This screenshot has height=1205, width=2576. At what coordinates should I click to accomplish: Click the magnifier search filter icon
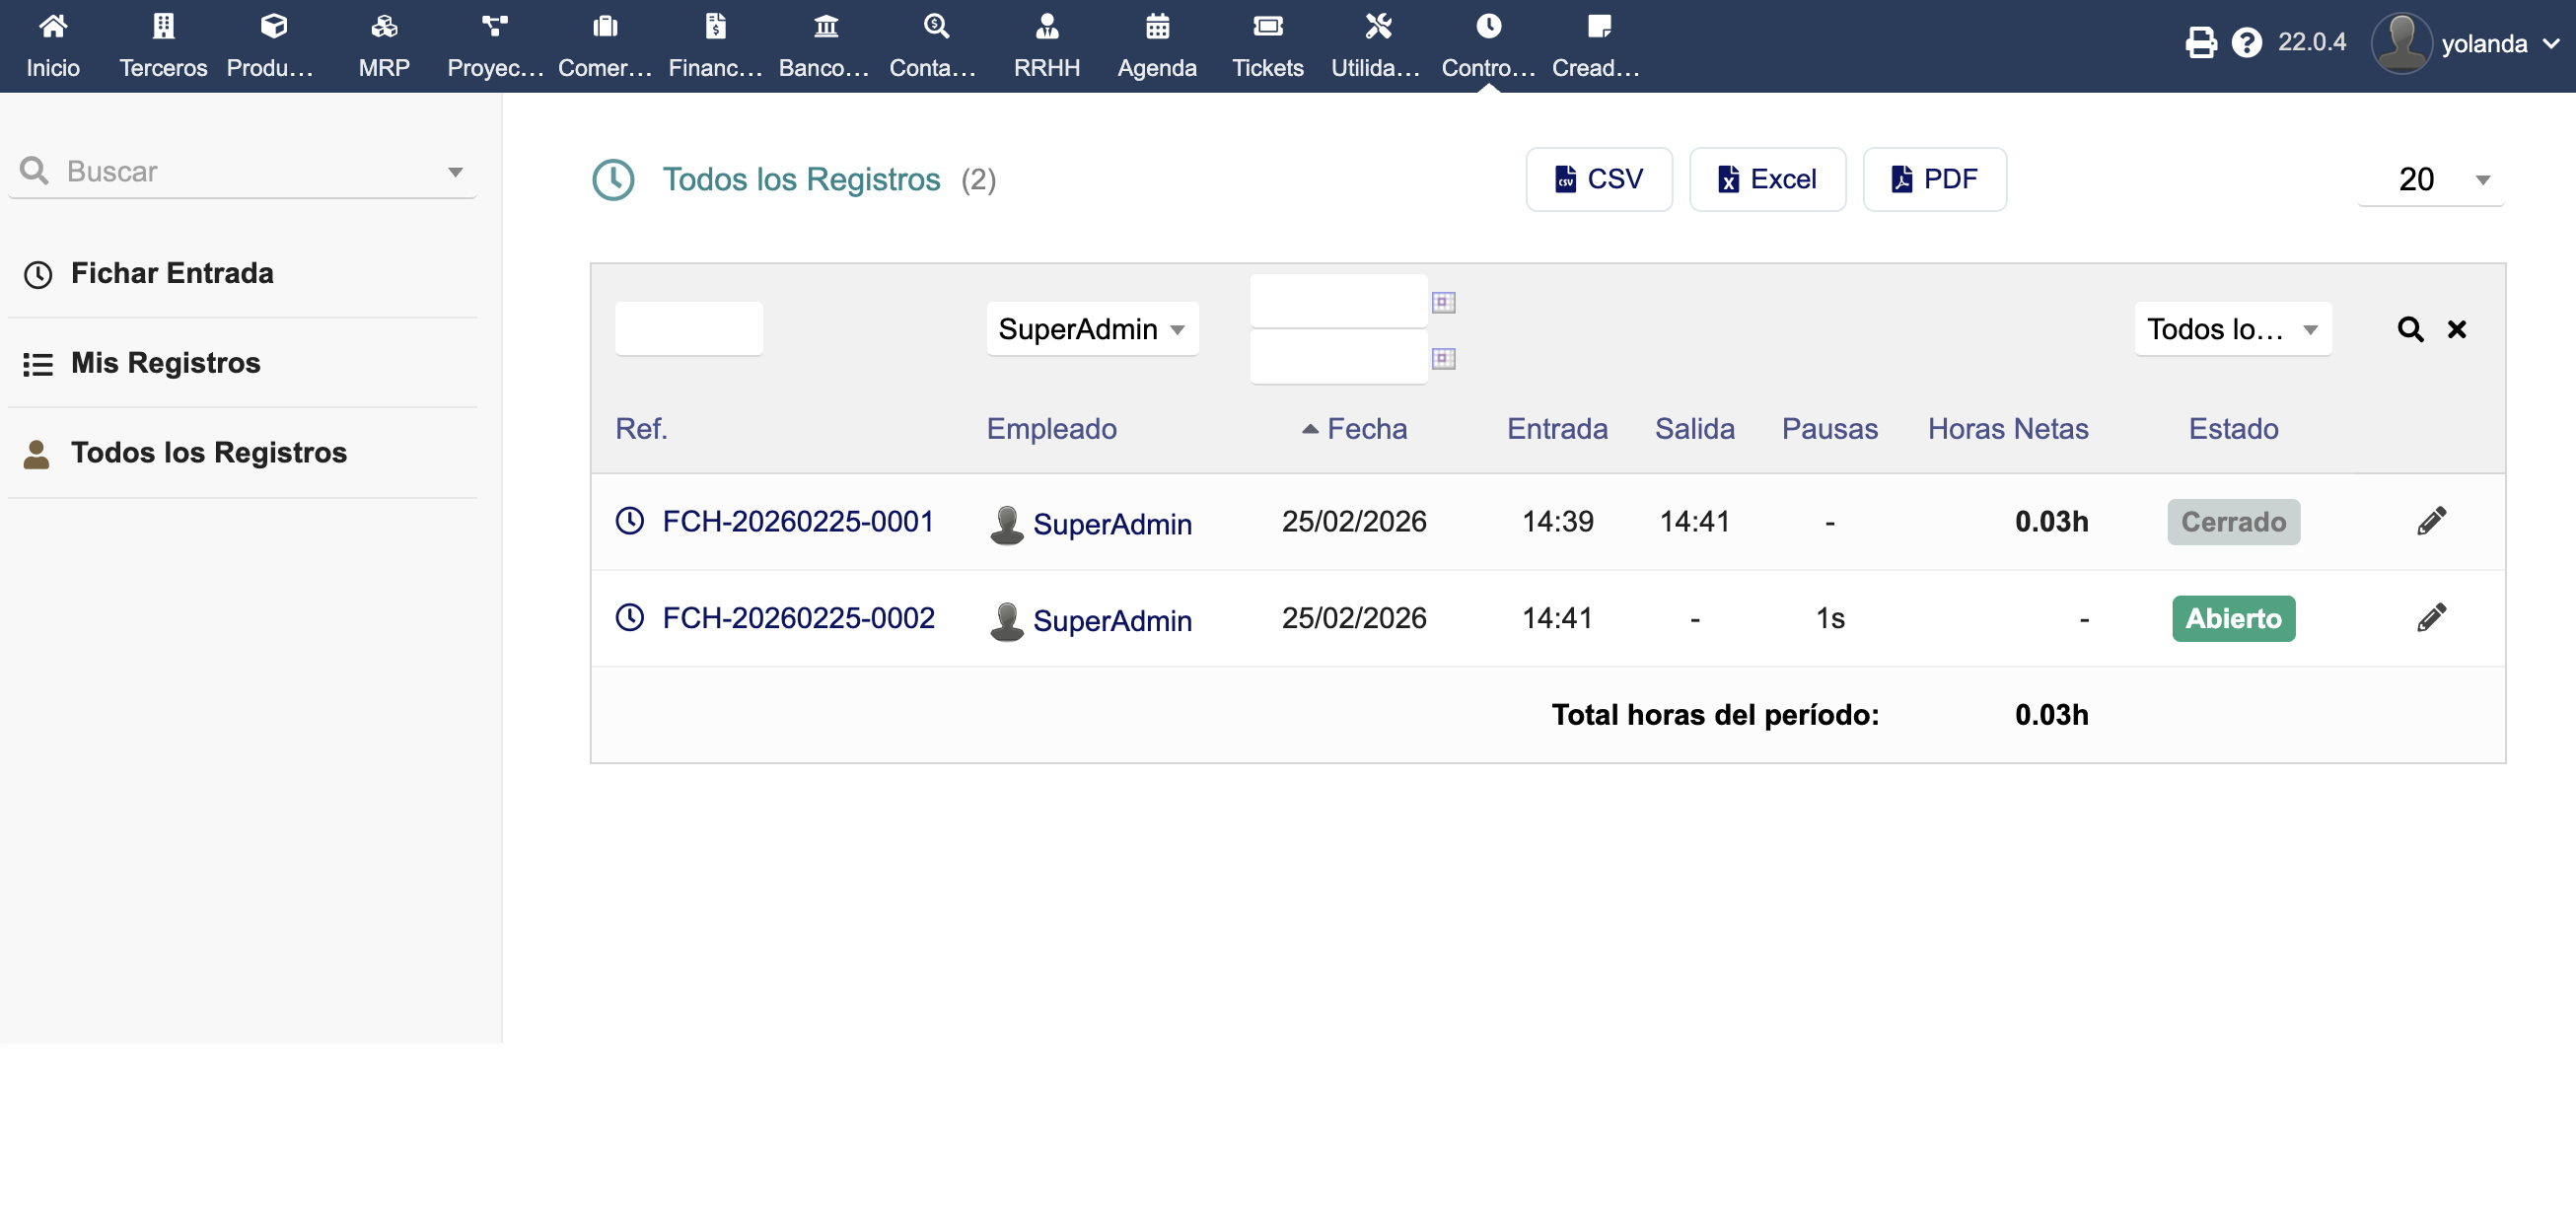[2410, 329]
